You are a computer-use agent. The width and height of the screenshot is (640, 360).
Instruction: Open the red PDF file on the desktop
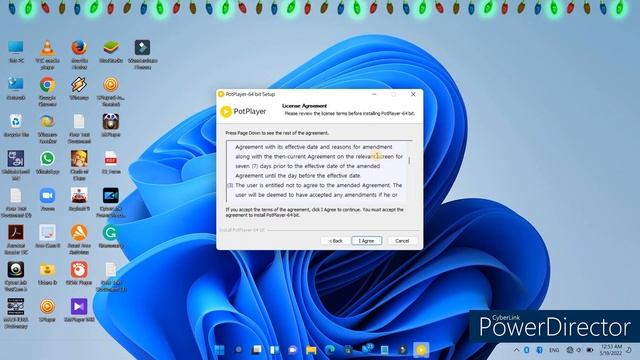(x=111, y=162)
